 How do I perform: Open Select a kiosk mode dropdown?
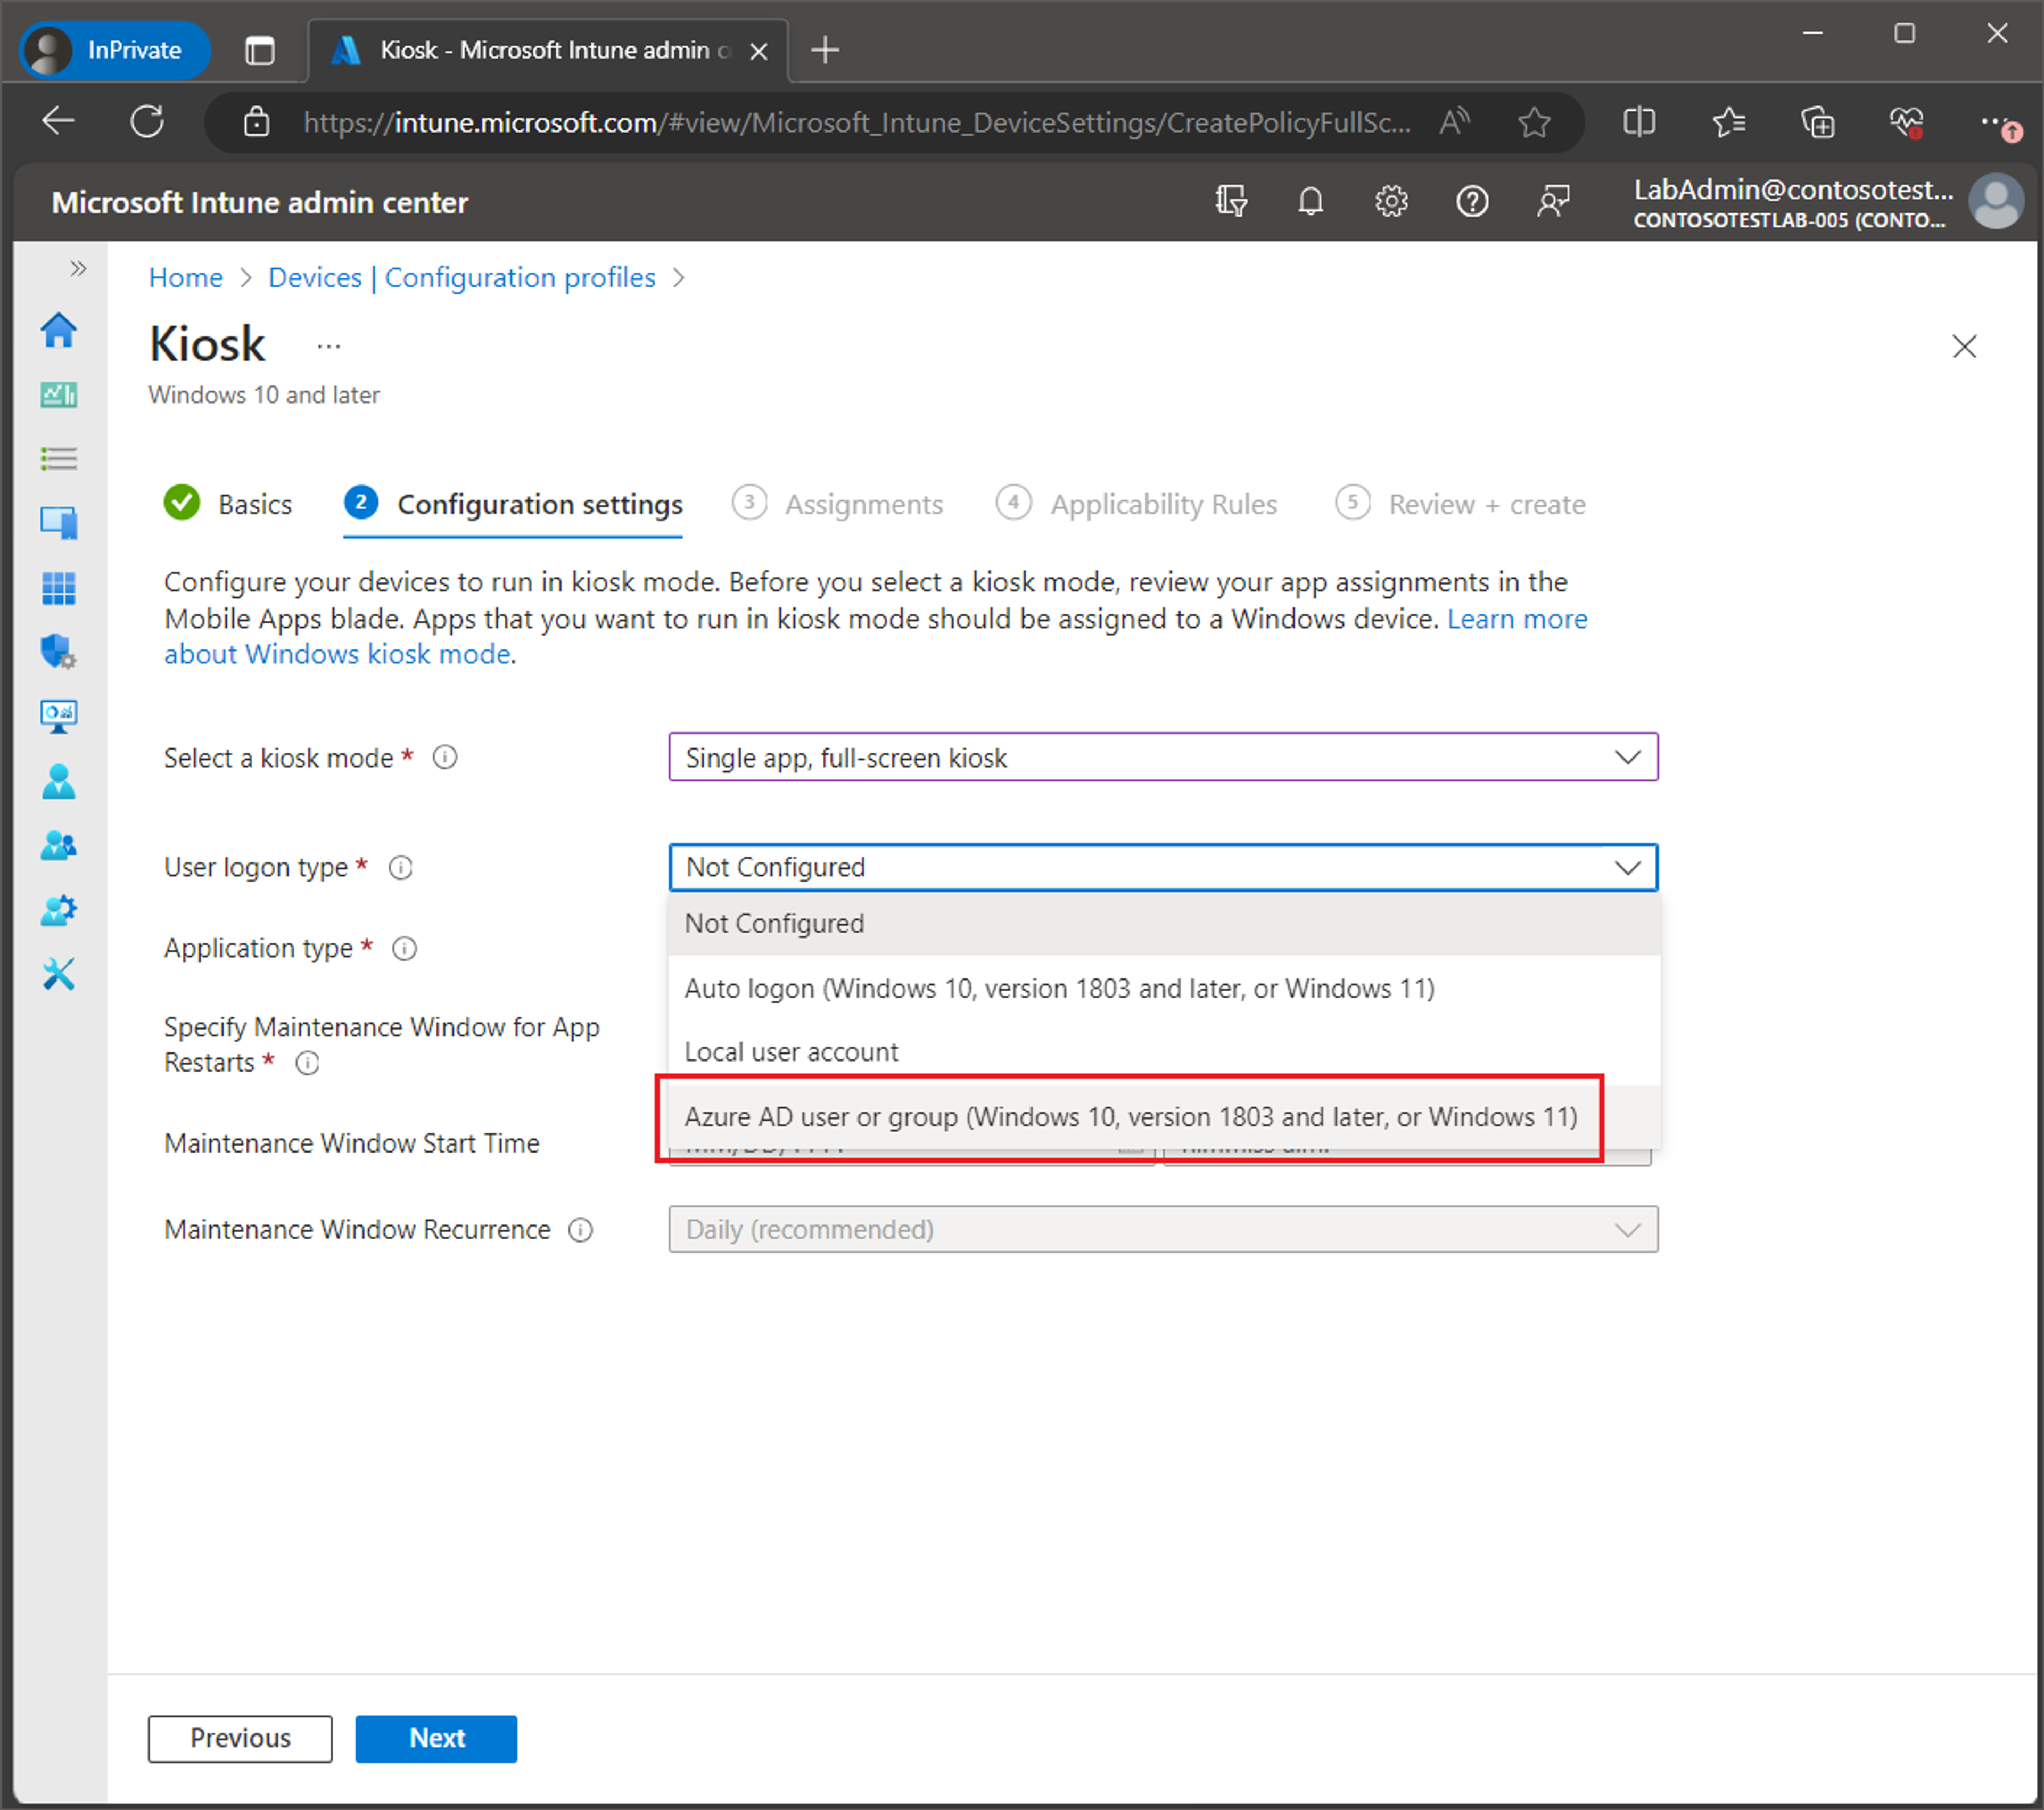click(1163, 757)
